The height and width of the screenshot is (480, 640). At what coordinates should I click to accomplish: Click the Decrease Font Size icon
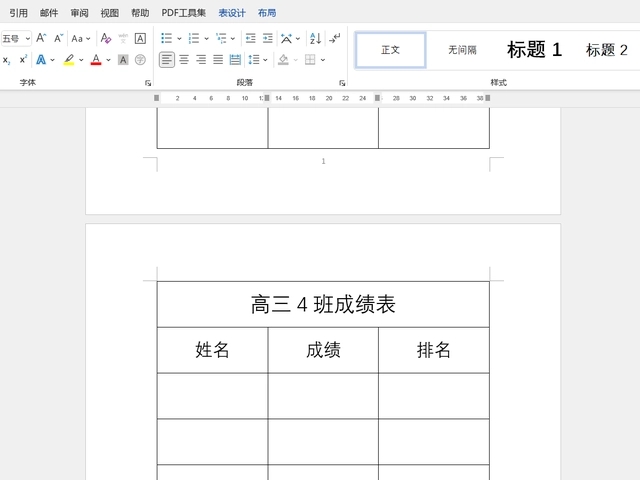pyautogui.click(x=58, y=38)
